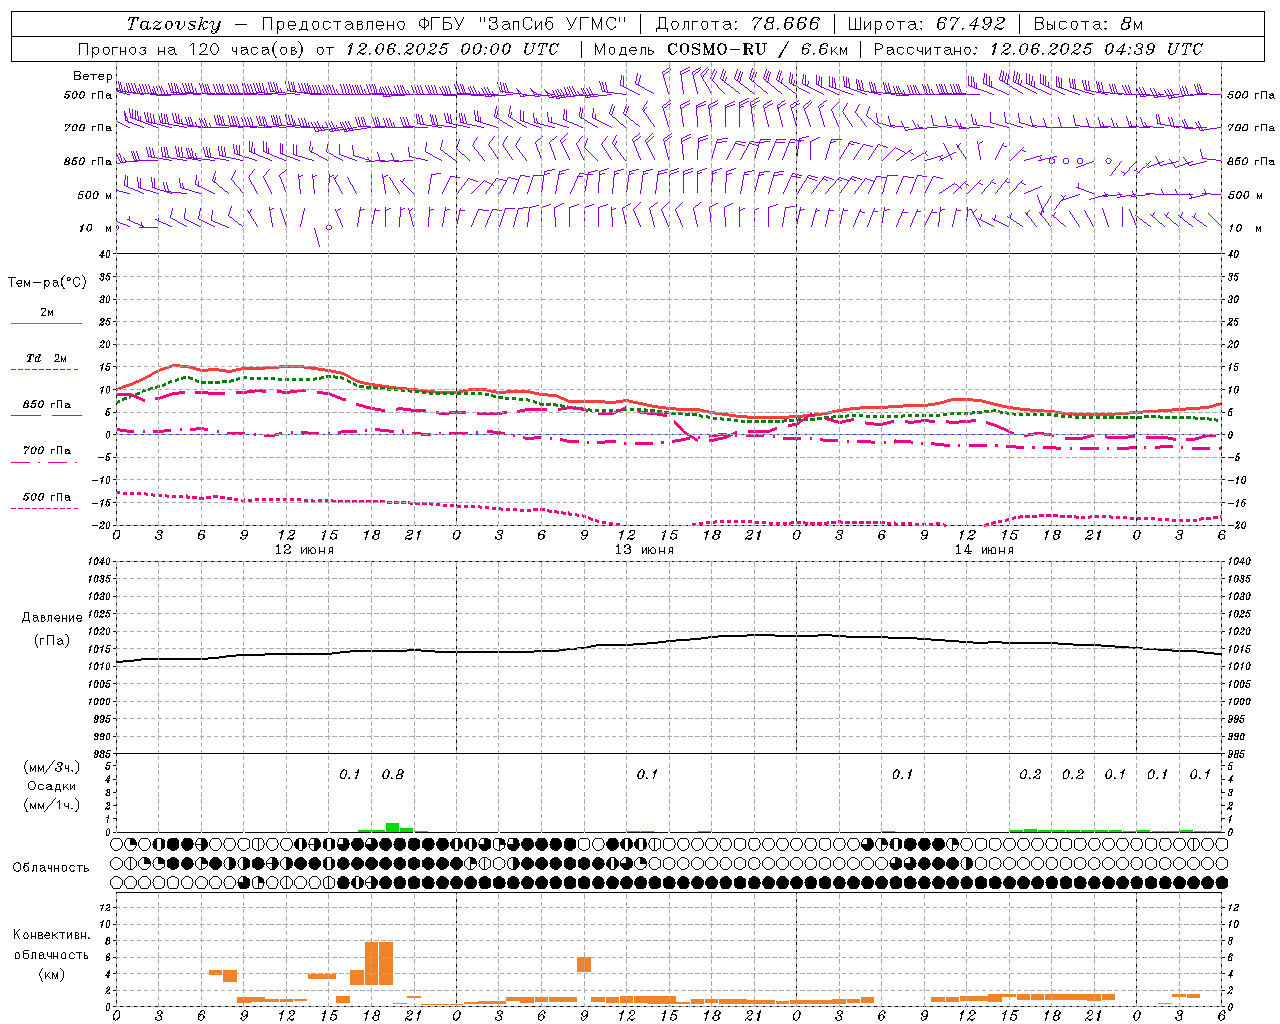Click the 14 июня date label
This screenshot has width=1280, height=1024.
coord(984,550)
